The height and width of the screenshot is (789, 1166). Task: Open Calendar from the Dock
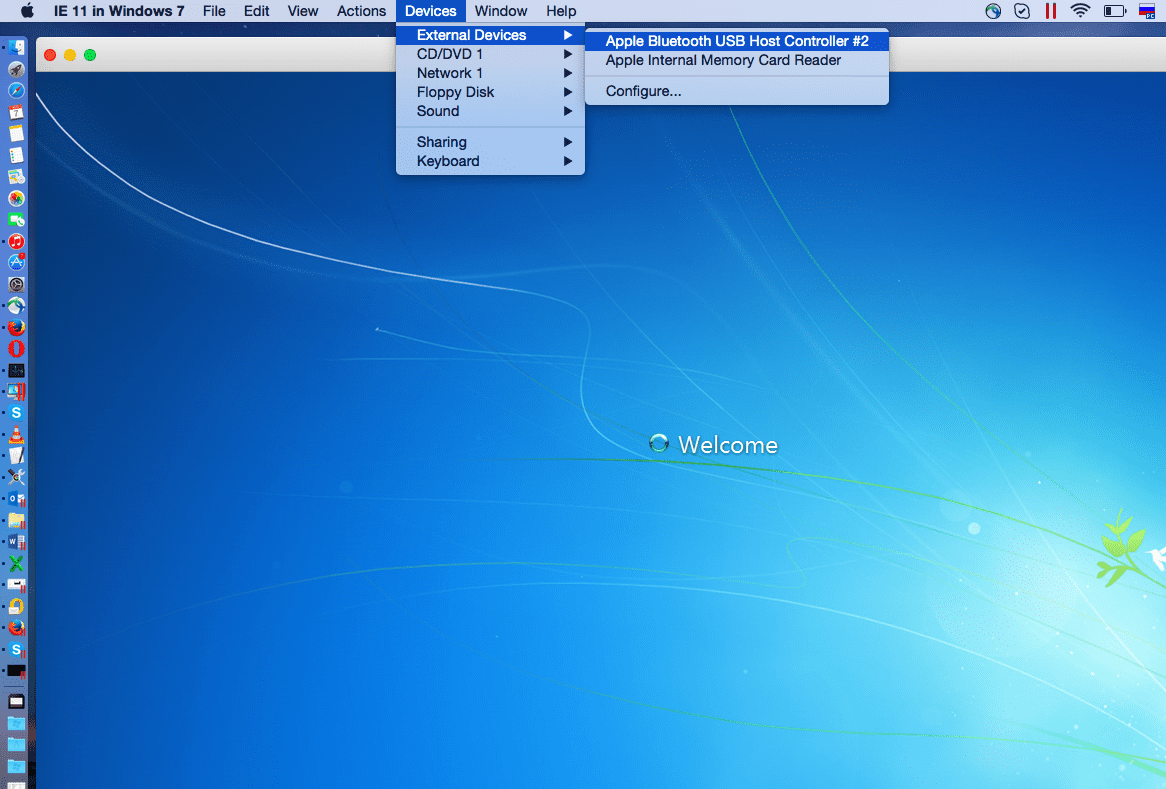(15, 112)
